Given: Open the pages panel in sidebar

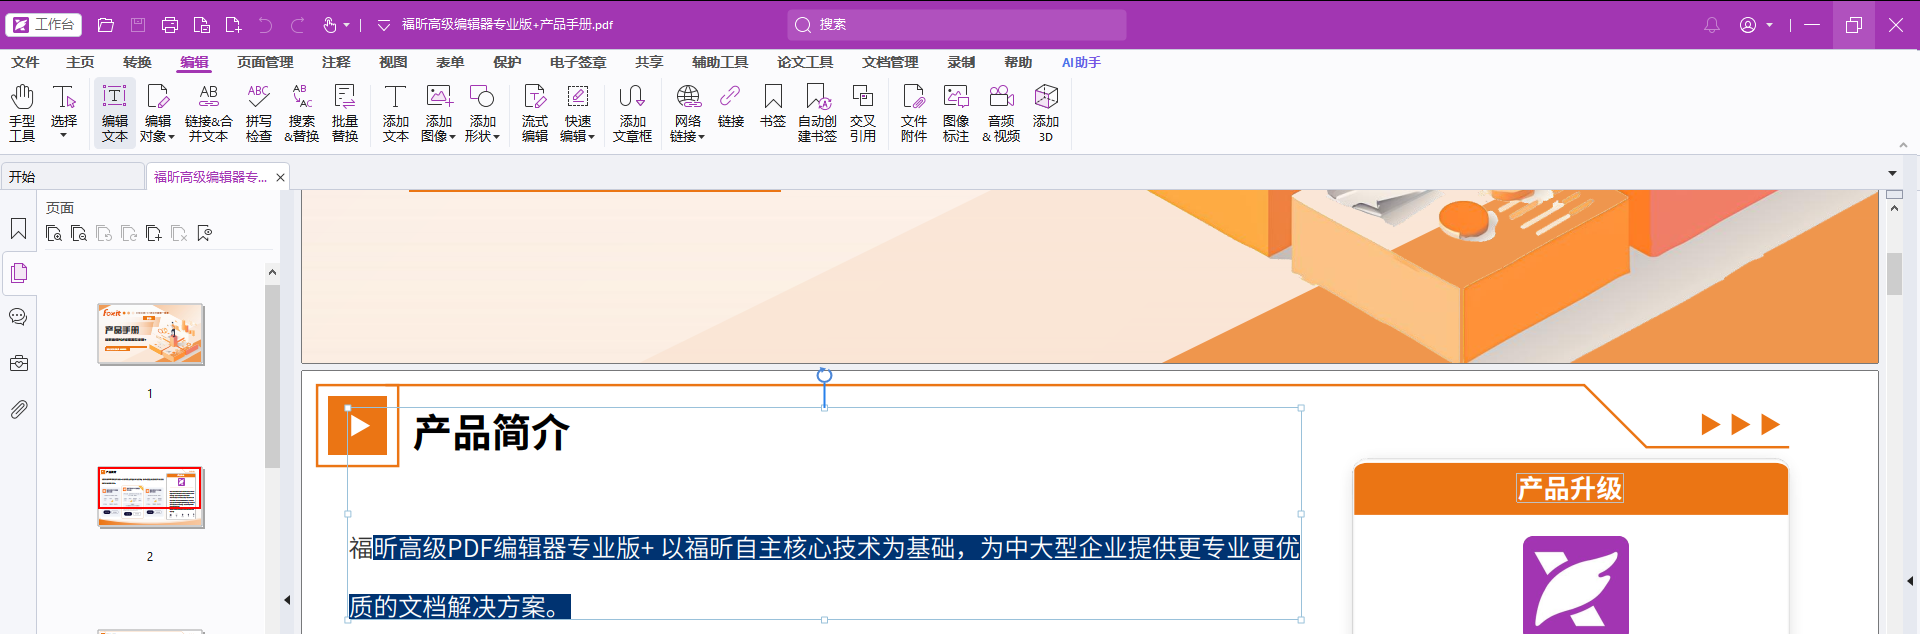Looking at the screenshot, I should tap(18, 273).
